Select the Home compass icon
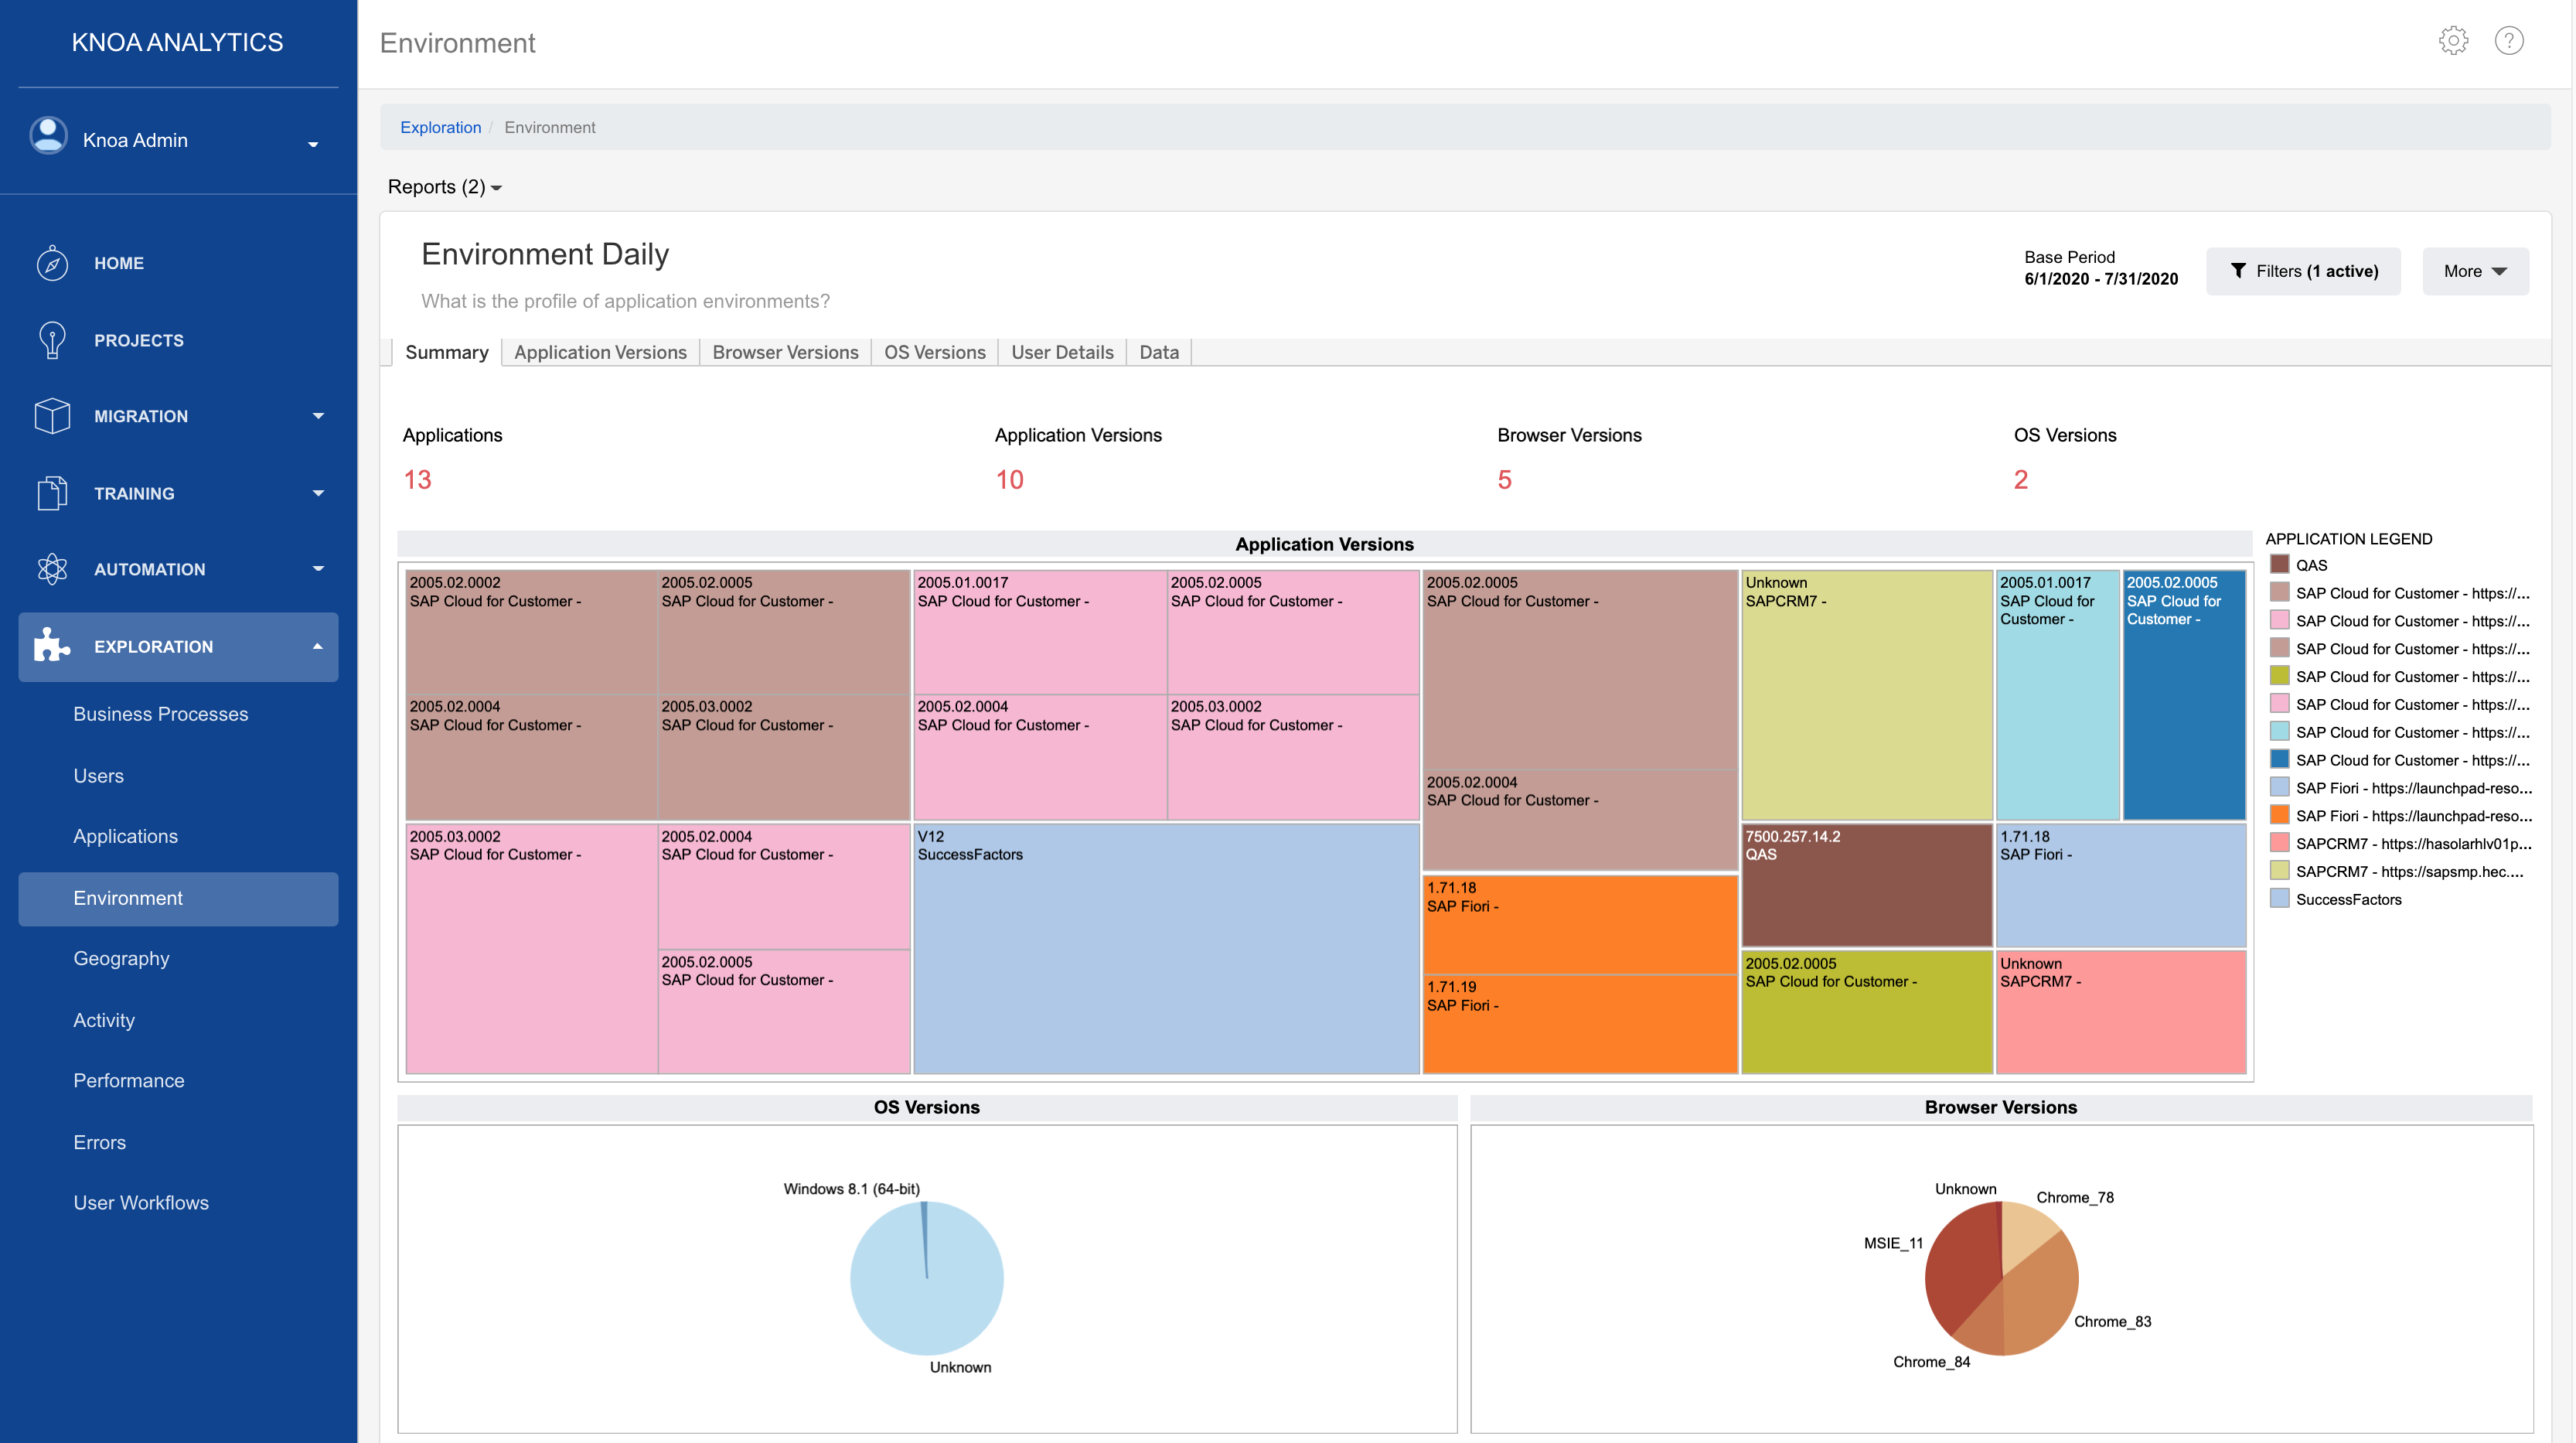 click(x=52, y=263)
